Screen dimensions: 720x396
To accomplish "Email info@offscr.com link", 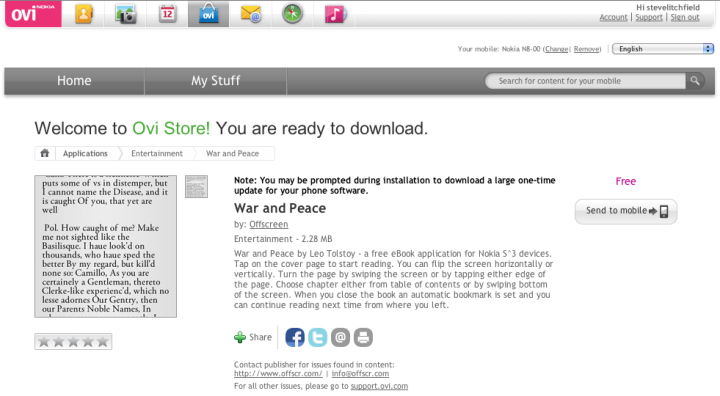I will point(360,373).
